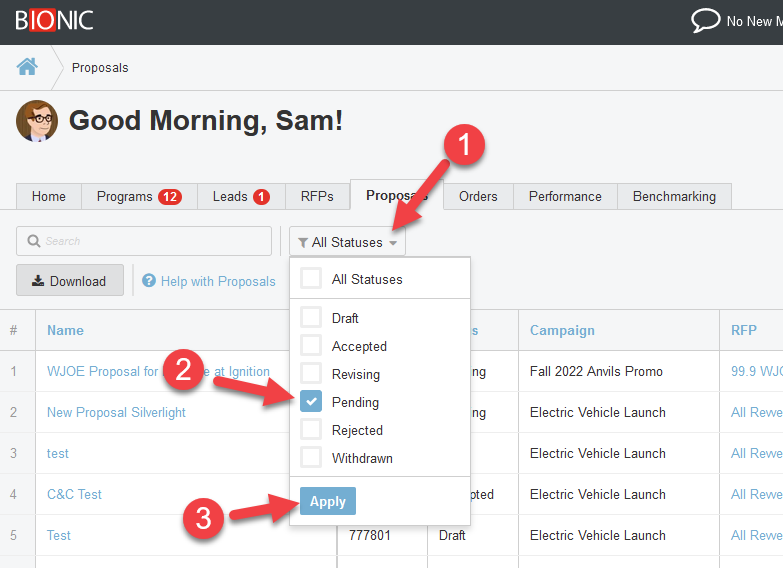Click the Apply filter button

[x=328, y=501]
